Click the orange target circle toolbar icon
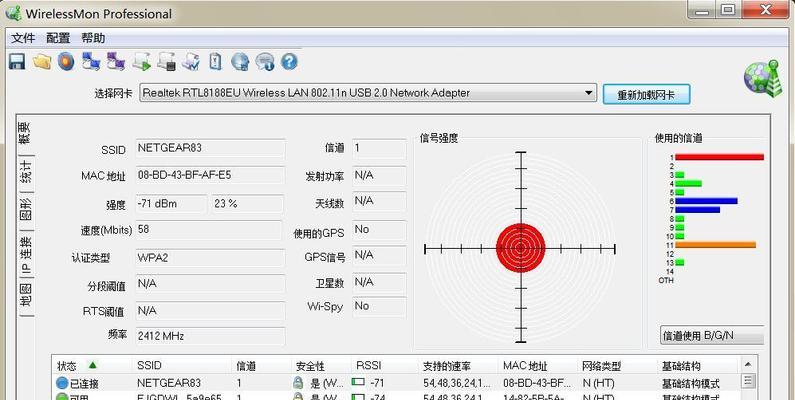Screen dimensions: 795x400 66,62
